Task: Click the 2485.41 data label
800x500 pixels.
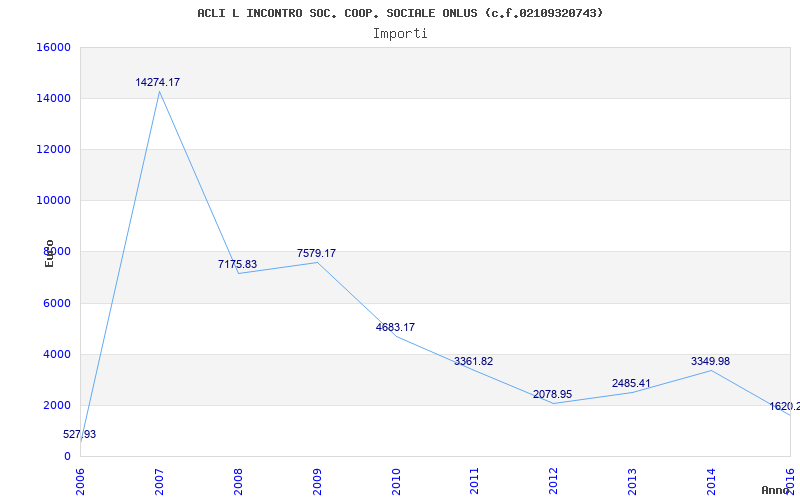Action: pyautogui.click(x=631, y=383)
